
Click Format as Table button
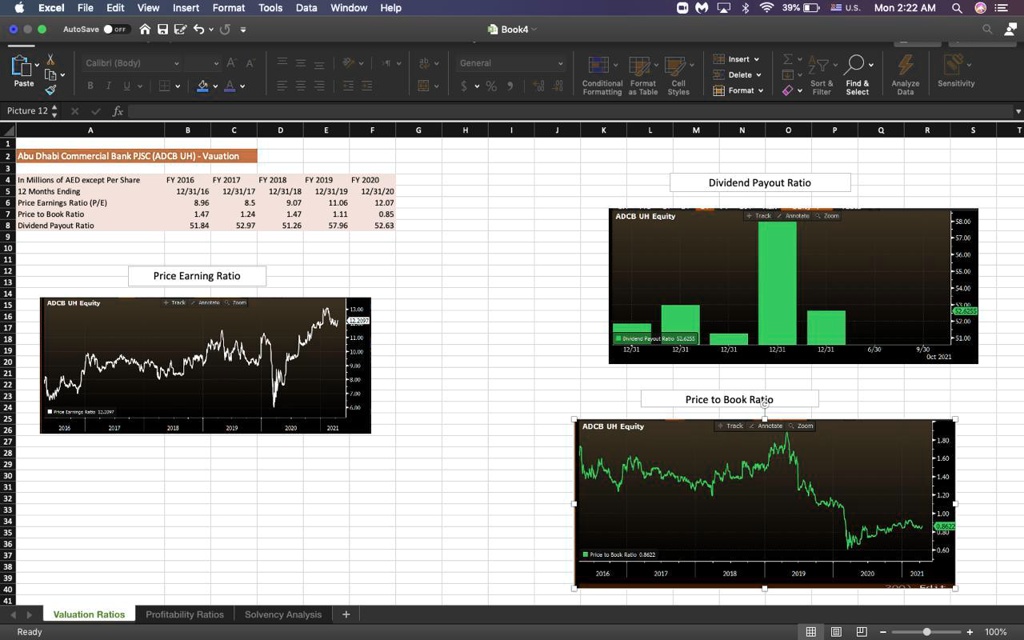pos(643,76)
